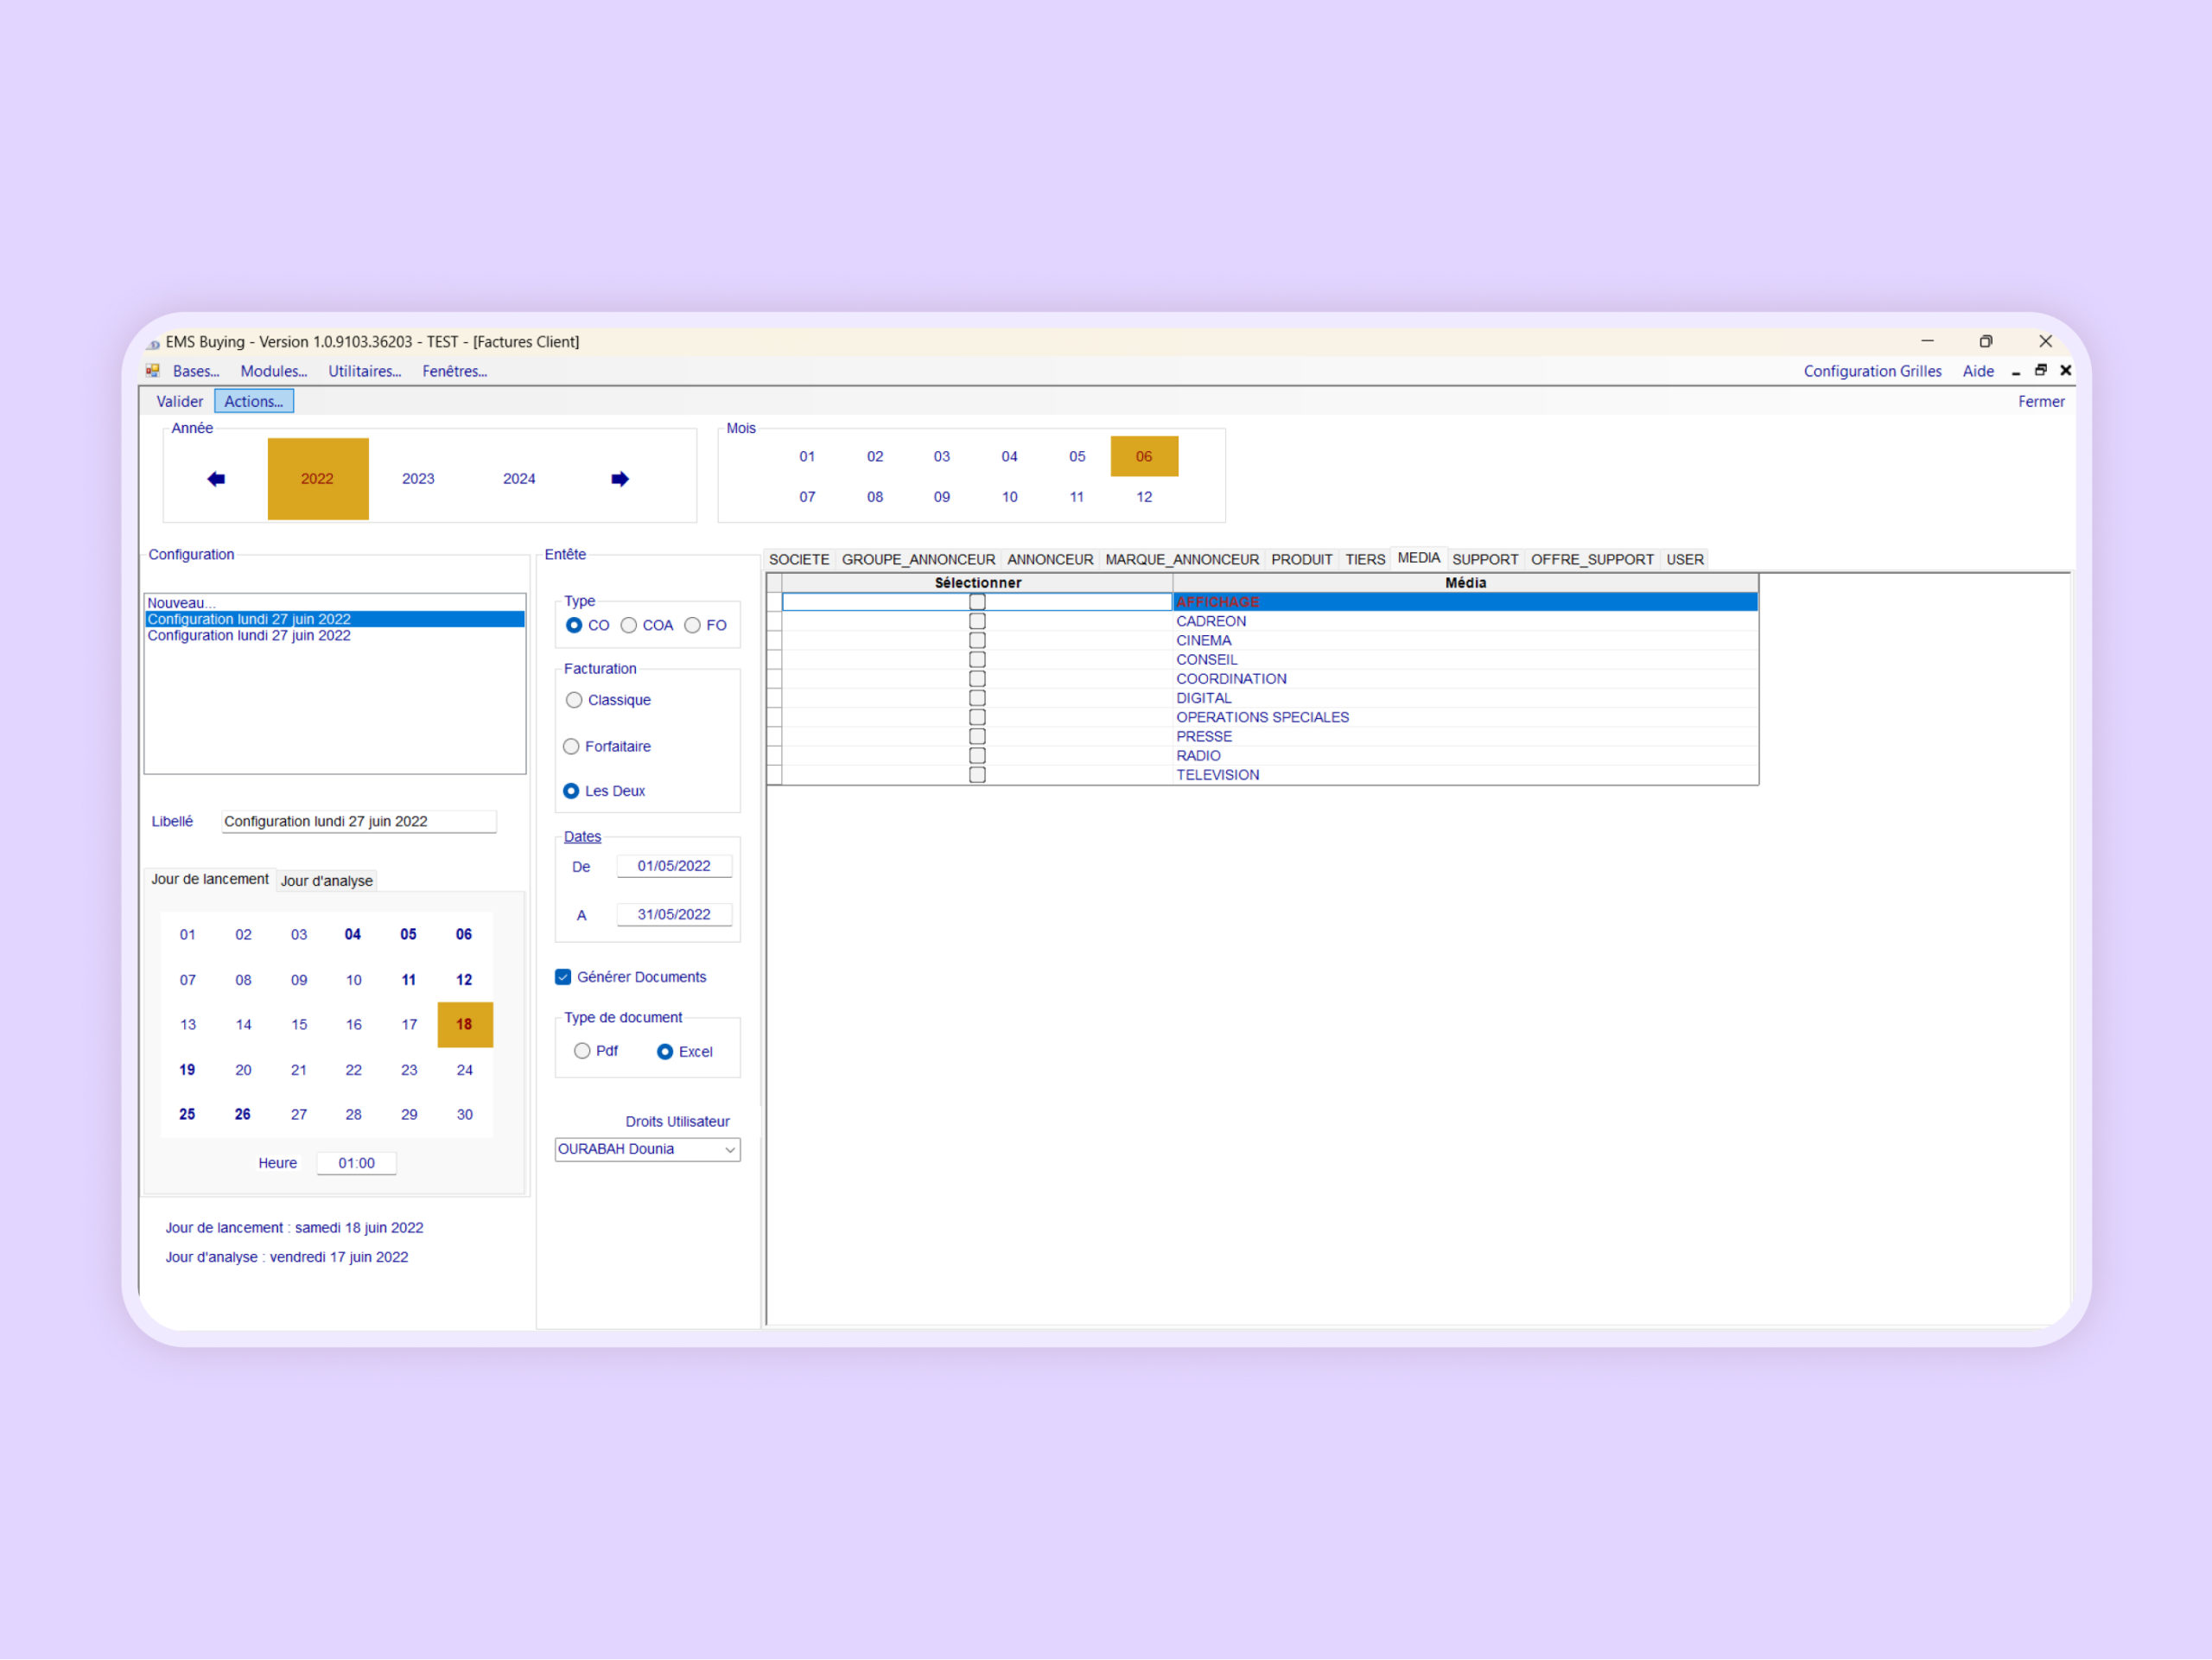Click the Heure time input field
The image size is (2212, 1660).
(x=356, y=1163)
